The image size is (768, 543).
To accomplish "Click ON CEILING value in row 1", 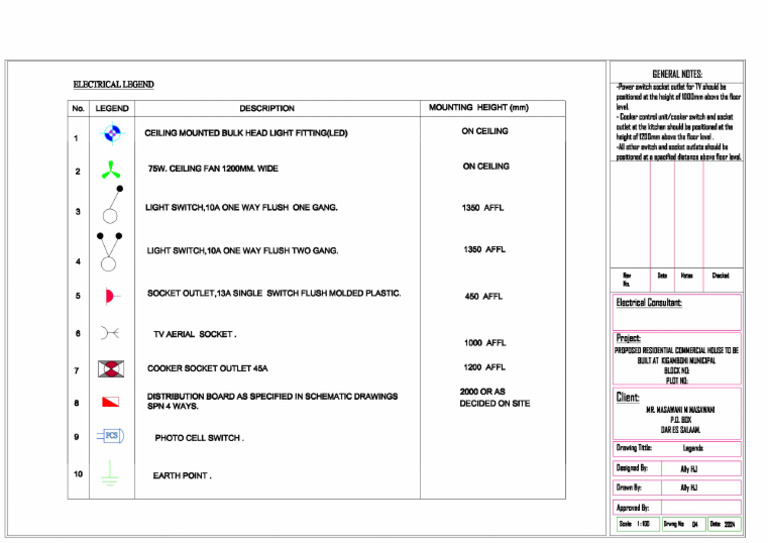I will click(484, 131).
